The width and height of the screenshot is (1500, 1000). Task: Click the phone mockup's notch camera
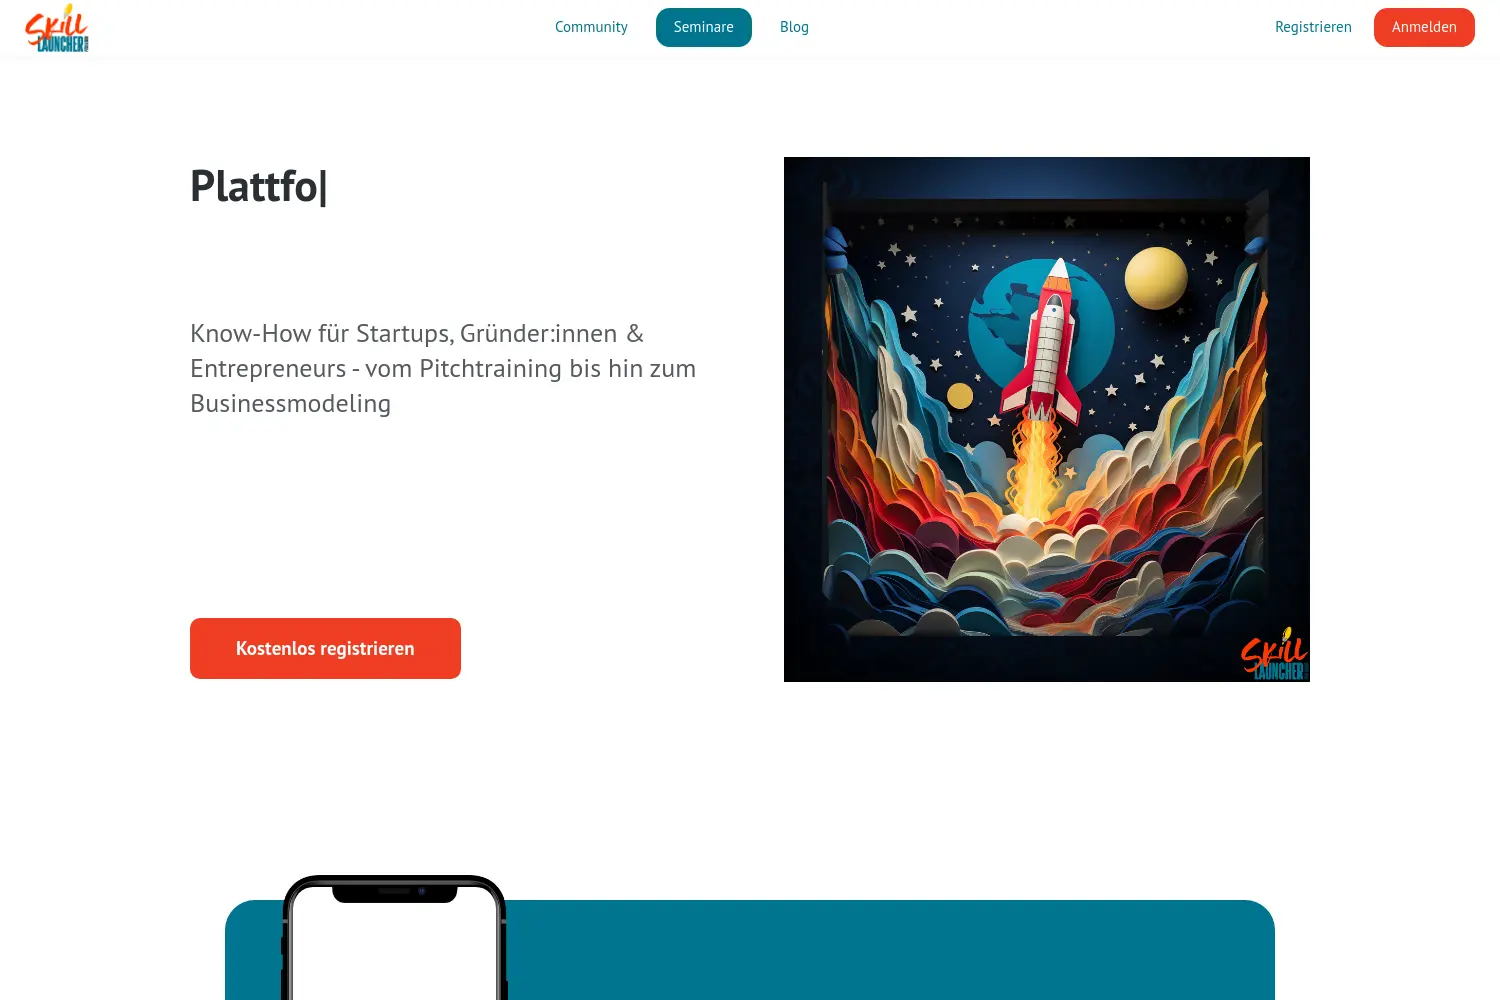[421, 890]
